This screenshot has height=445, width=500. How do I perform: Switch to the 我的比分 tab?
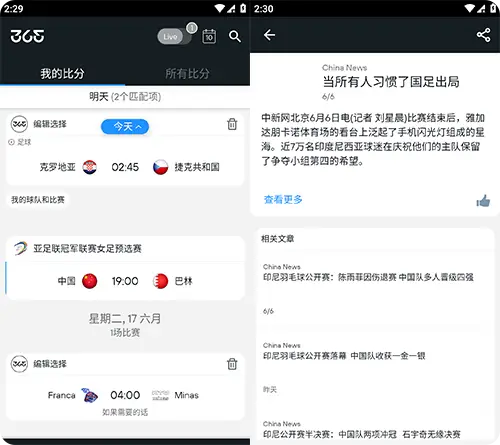coord(62,73)
